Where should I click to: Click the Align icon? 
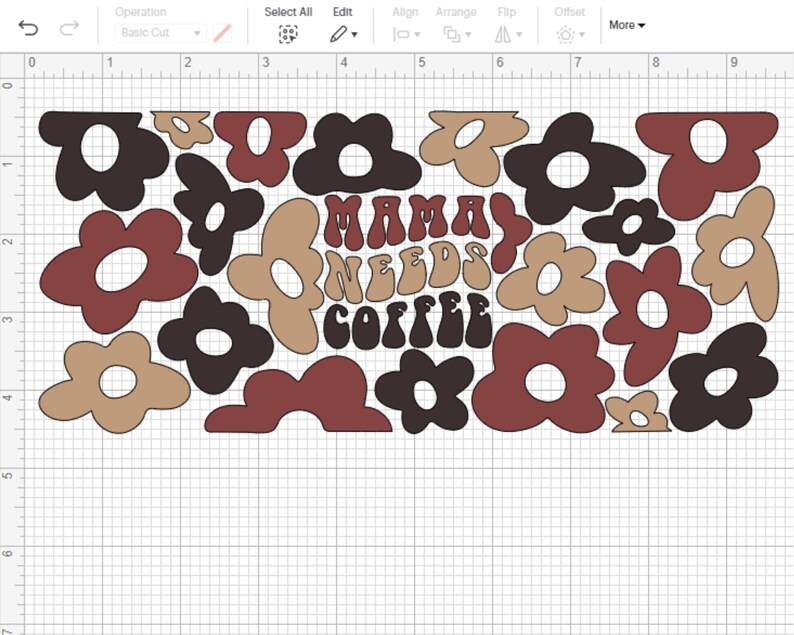(x=401, y=34)
